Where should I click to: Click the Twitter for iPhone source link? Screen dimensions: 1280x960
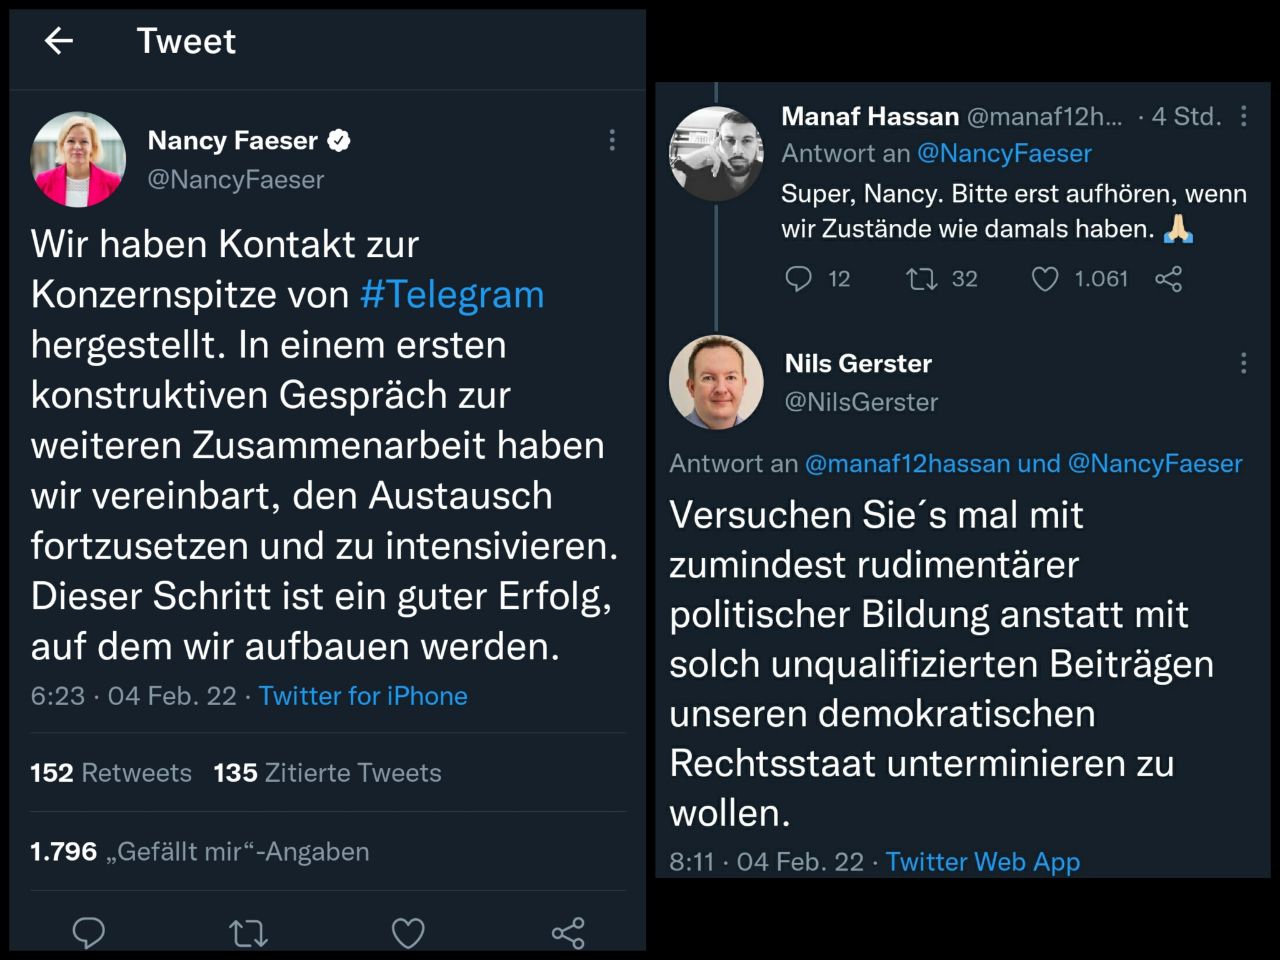[x=363, y=696]
